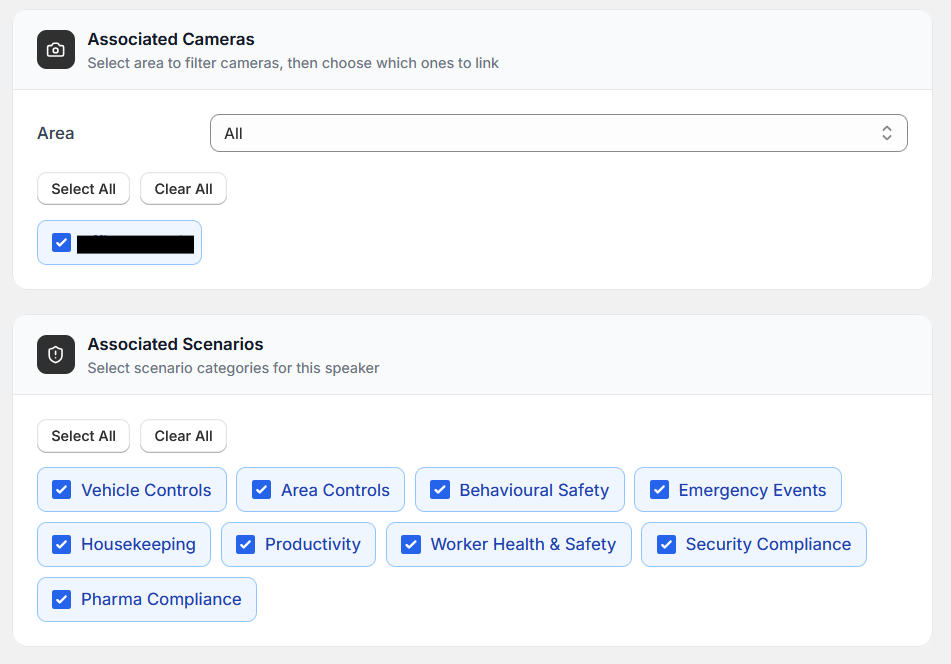Click the shield icon beside Associated Scenarios
The width and height of the screenshot is (951, 664).
[56, 355]
